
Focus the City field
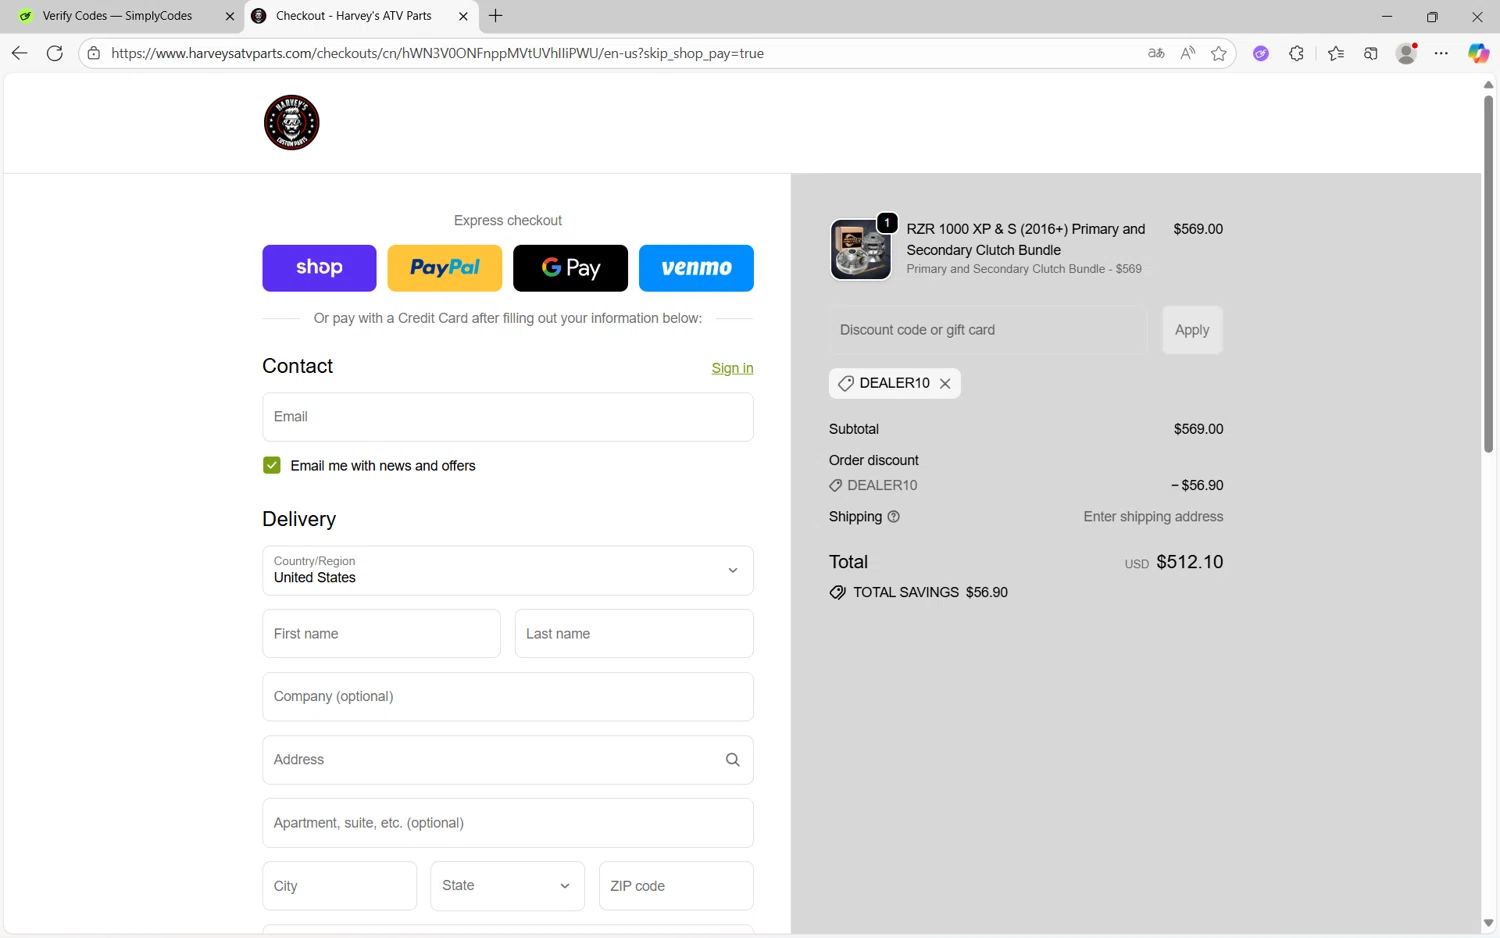coord(340,886)
